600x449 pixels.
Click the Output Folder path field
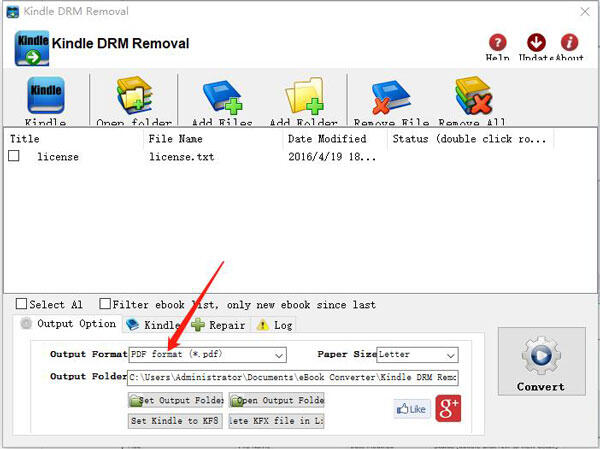tap(293, 377)
